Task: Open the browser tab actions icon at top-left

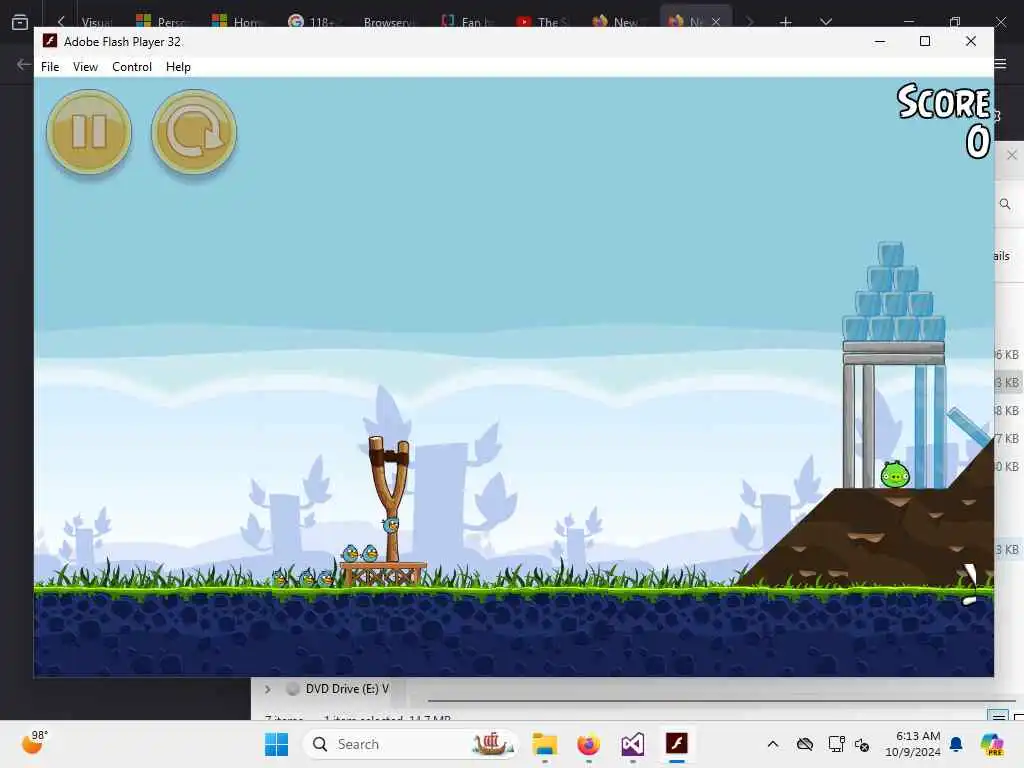Action: (x=20, y=22)
